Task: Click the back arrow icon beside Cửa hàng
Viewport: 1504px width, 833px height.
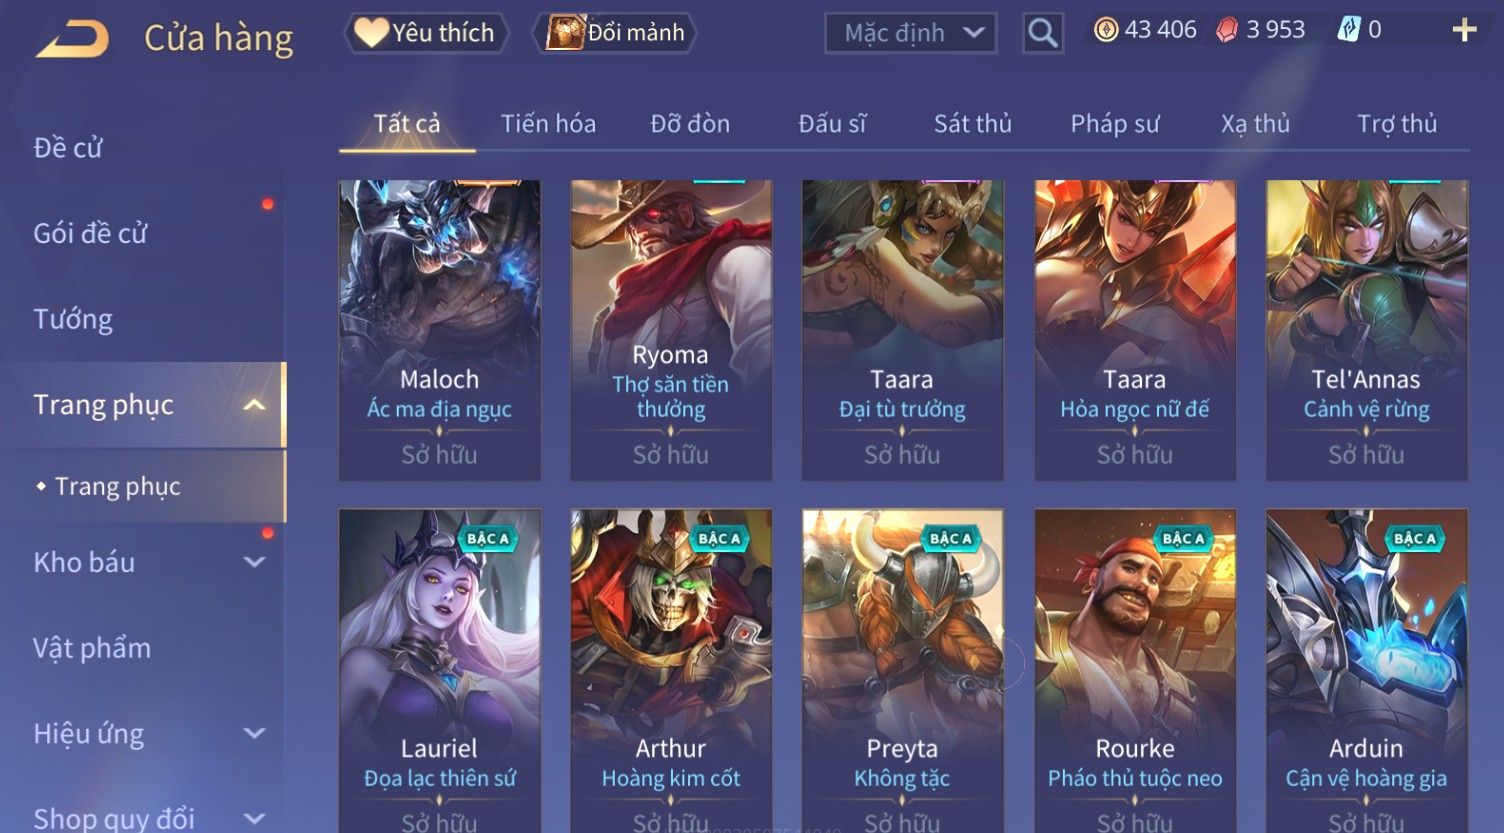Action: [72, 38]
